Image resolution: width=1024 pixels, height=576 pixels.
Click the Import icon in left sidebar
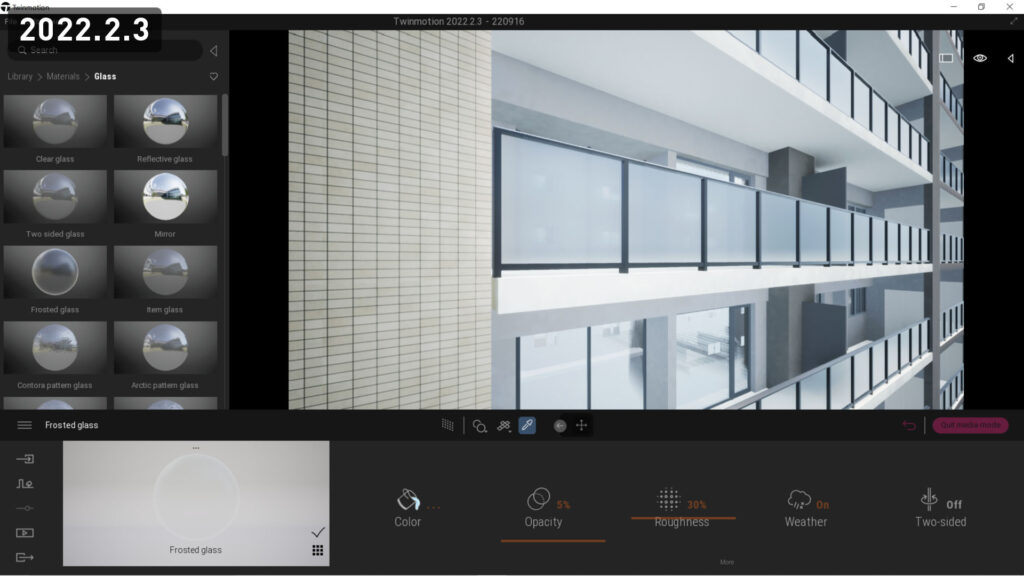coord(25,459)
